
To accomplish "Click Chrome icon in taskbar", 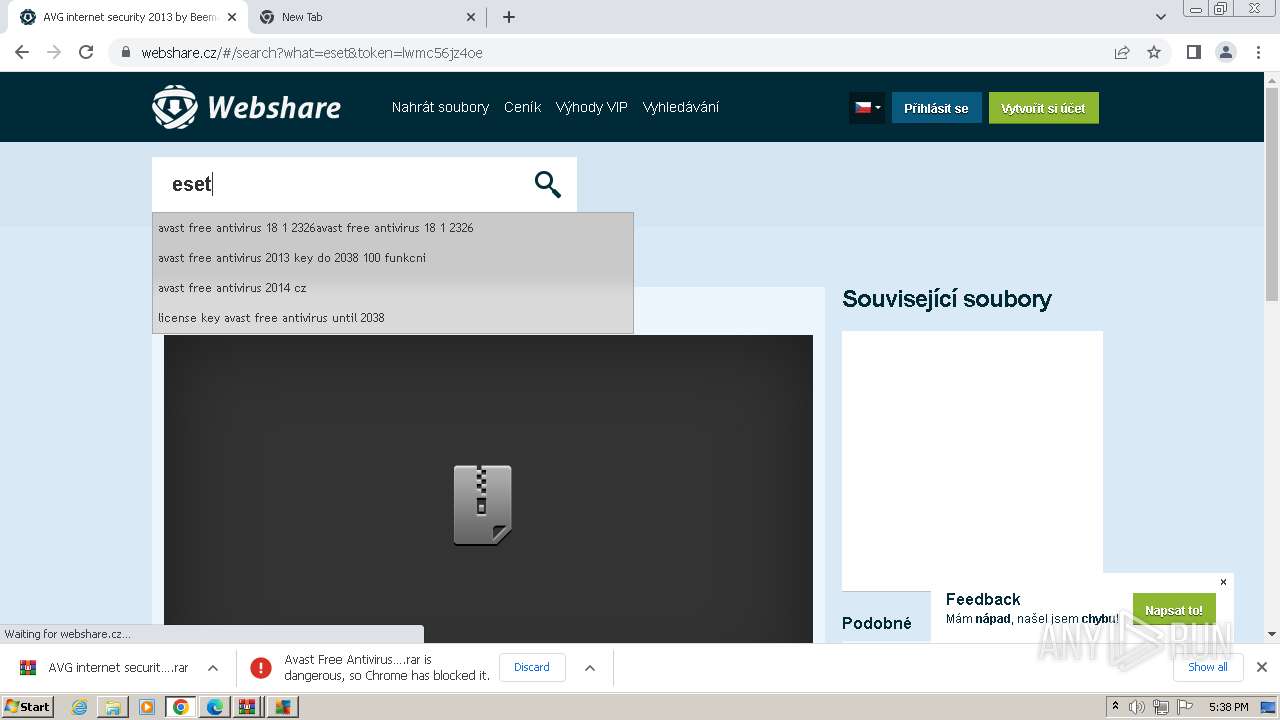I will coord(181,707).
